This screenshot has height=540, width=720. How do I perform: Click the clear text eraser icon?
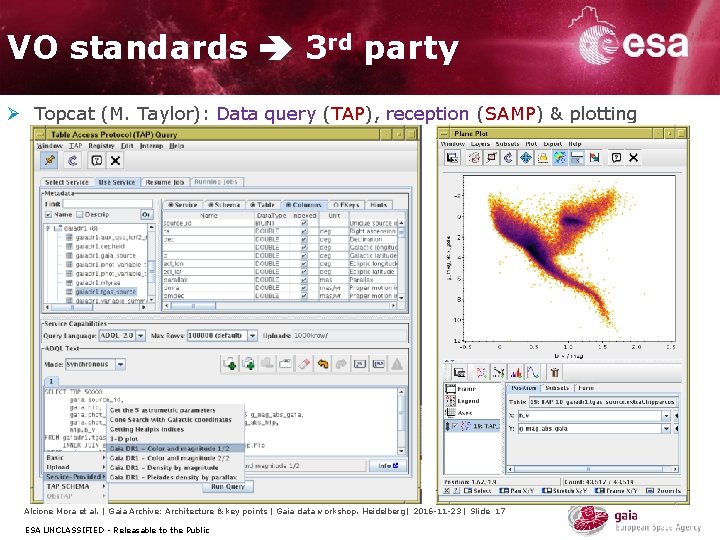tap(304, 364)
